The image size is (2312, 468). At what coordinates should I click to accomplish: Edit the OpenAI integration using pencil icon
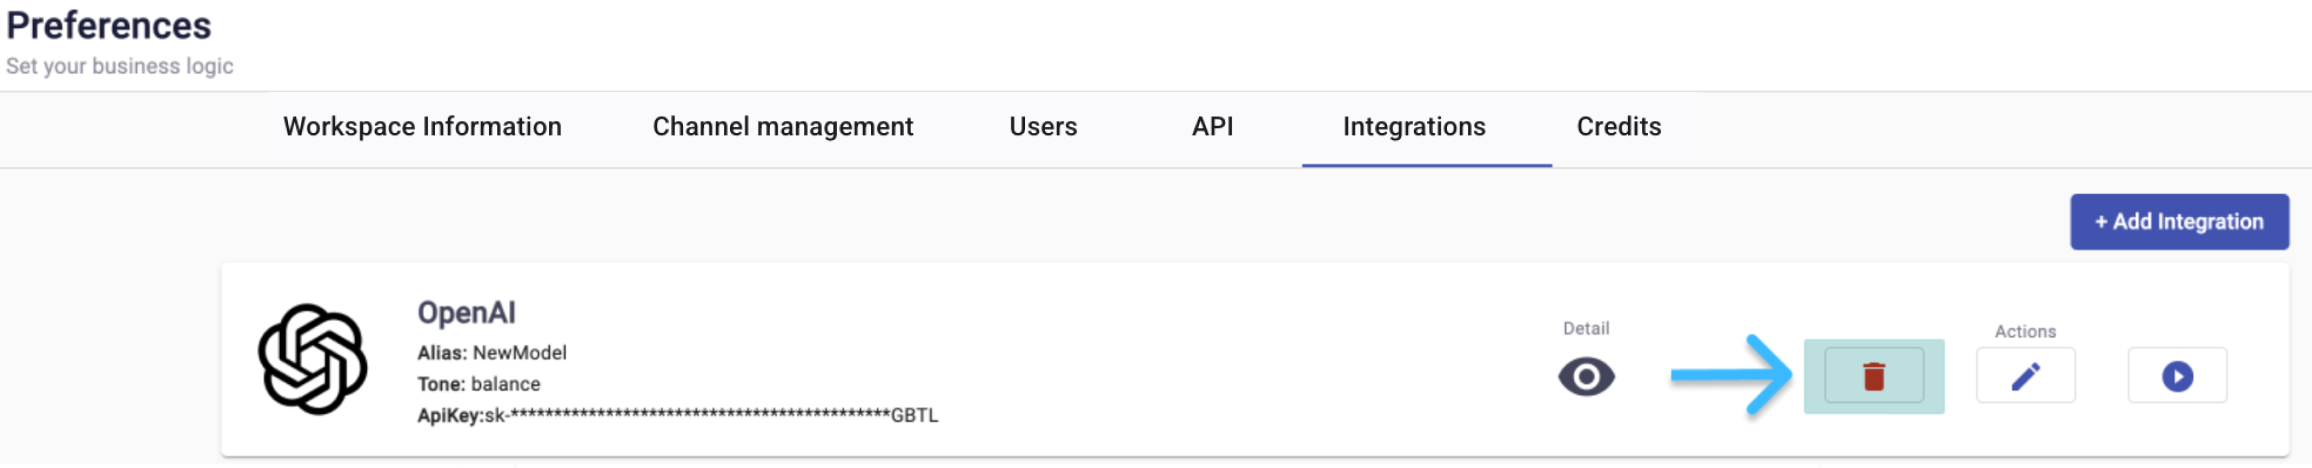(x=2026, y=376)
